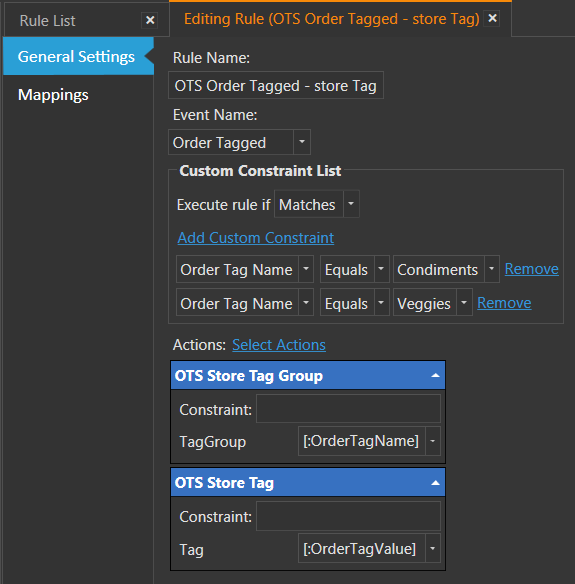The image size is (575, 584).
Task: Close the Editing Rule tab
Action: tap(492, 18)
